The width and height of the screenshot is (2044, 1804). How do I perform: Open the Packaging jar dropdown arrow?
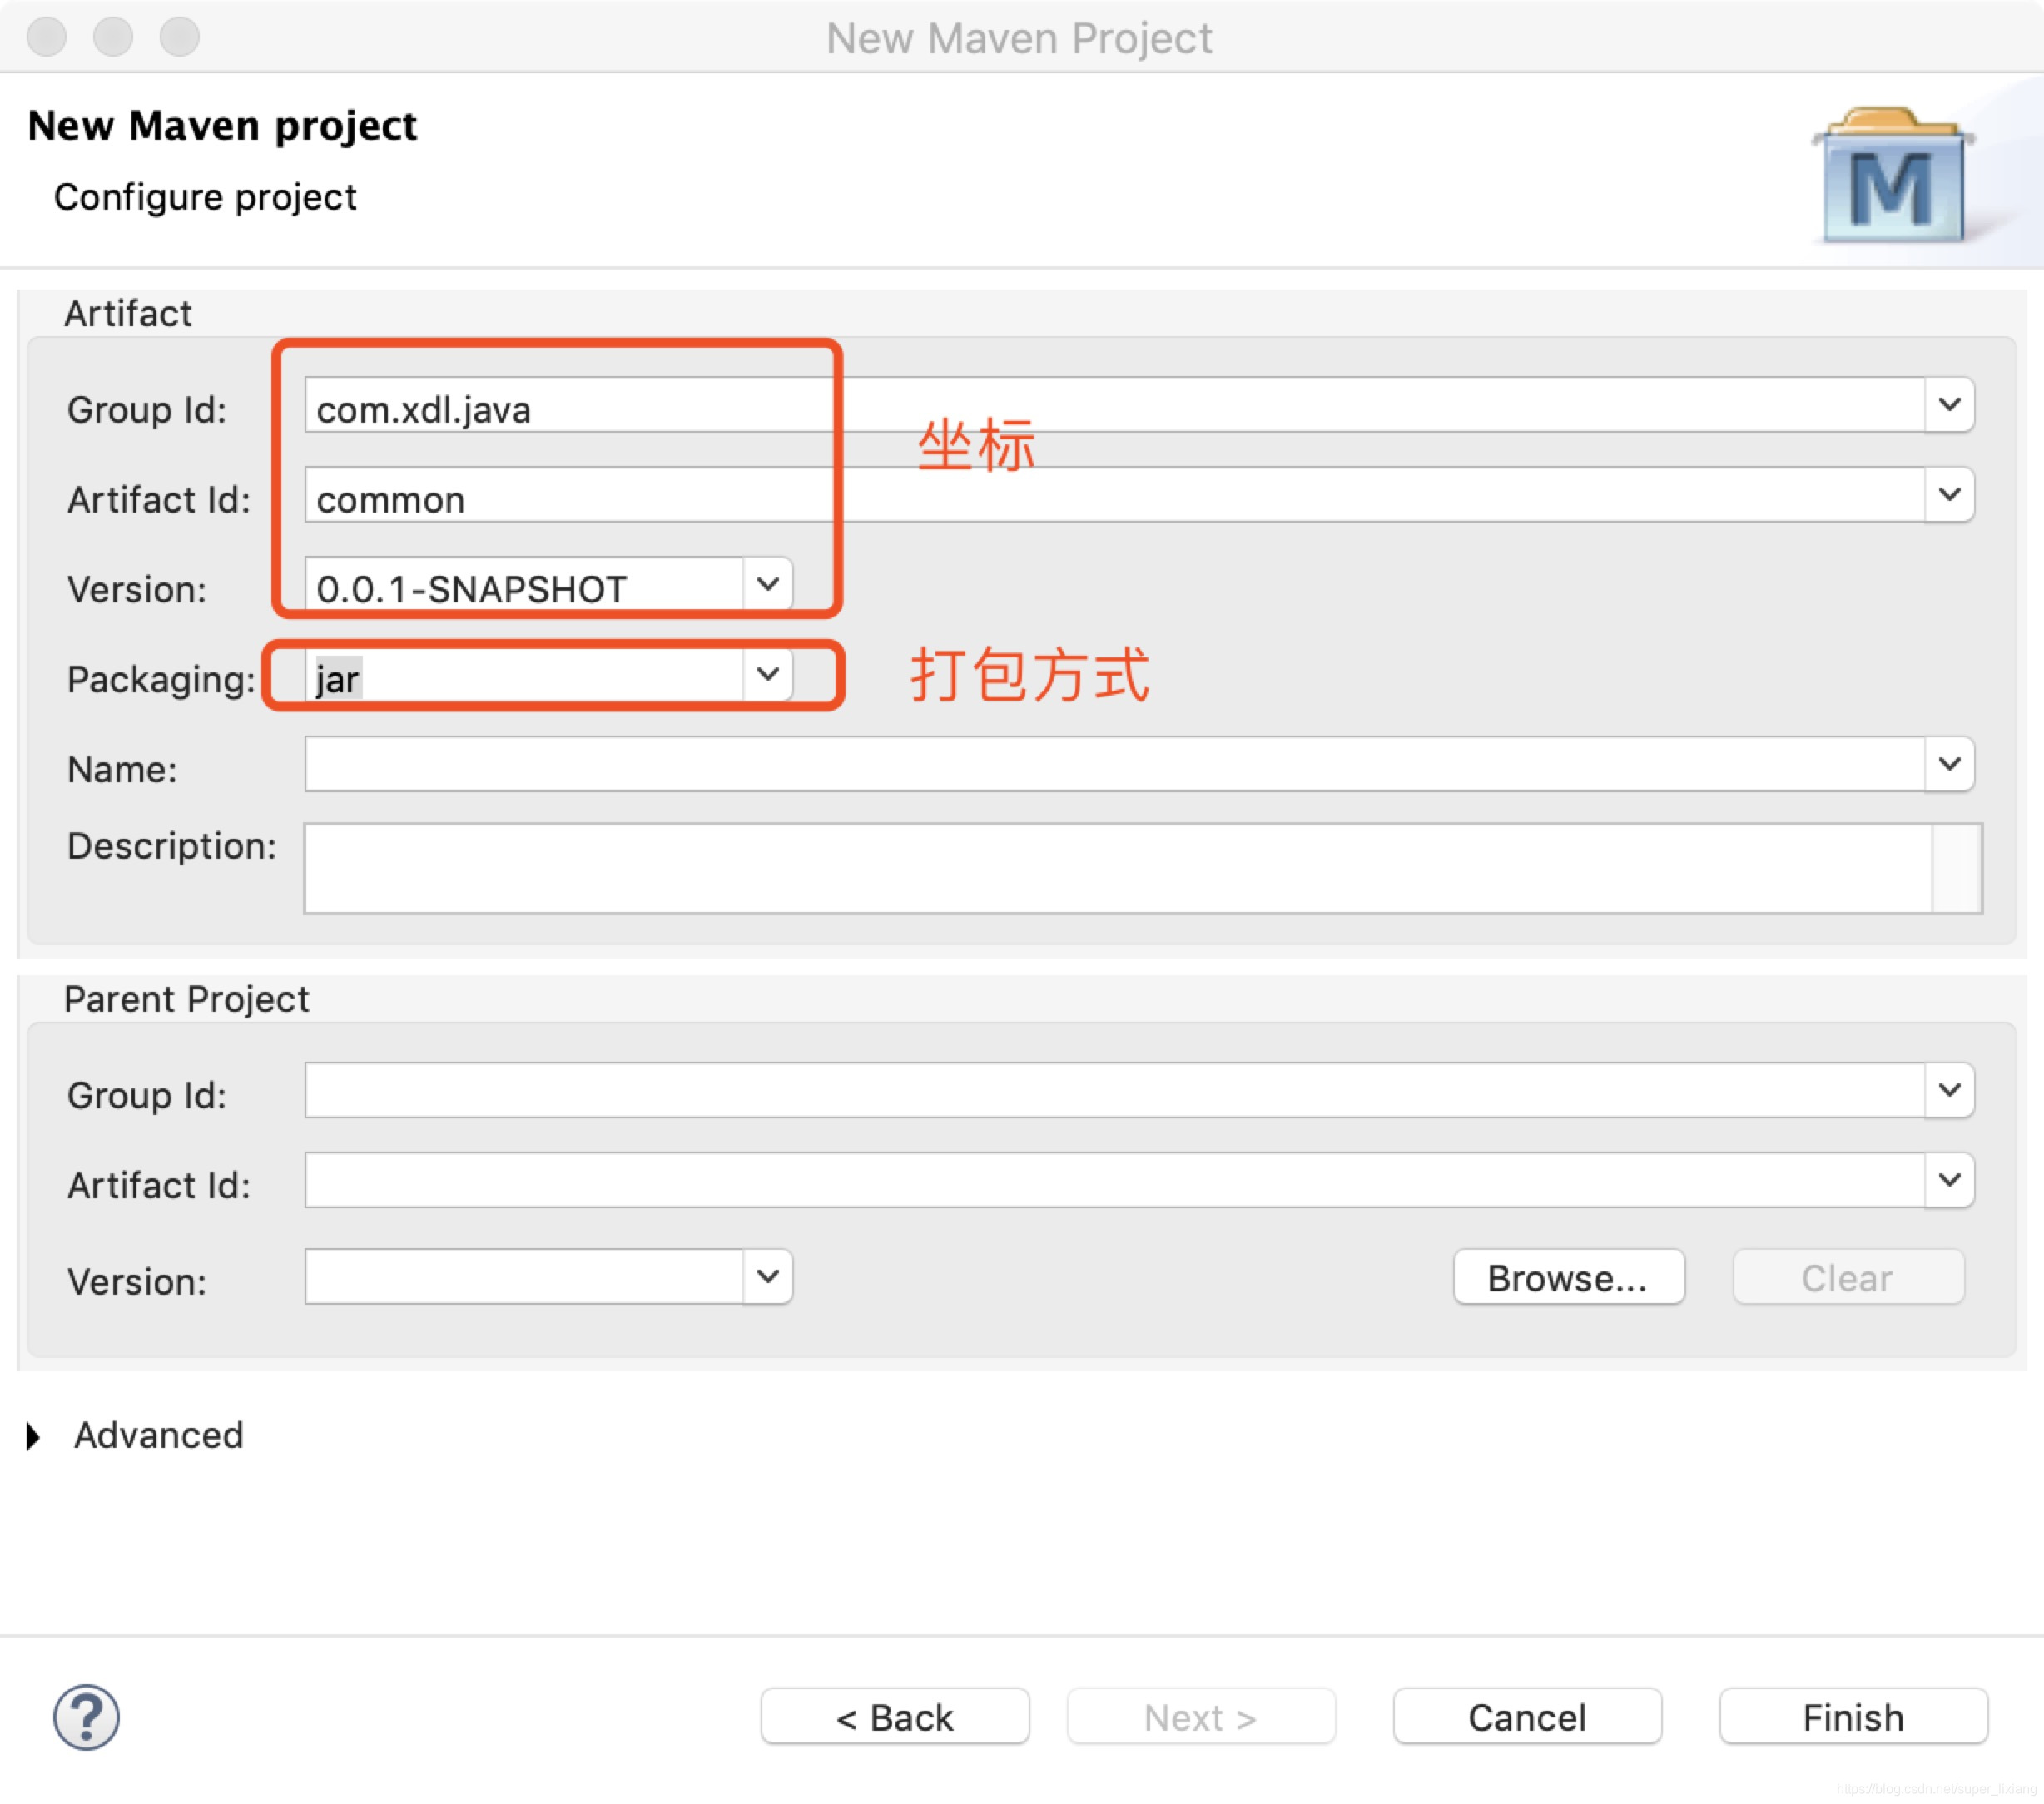click(x=768, y=674)
